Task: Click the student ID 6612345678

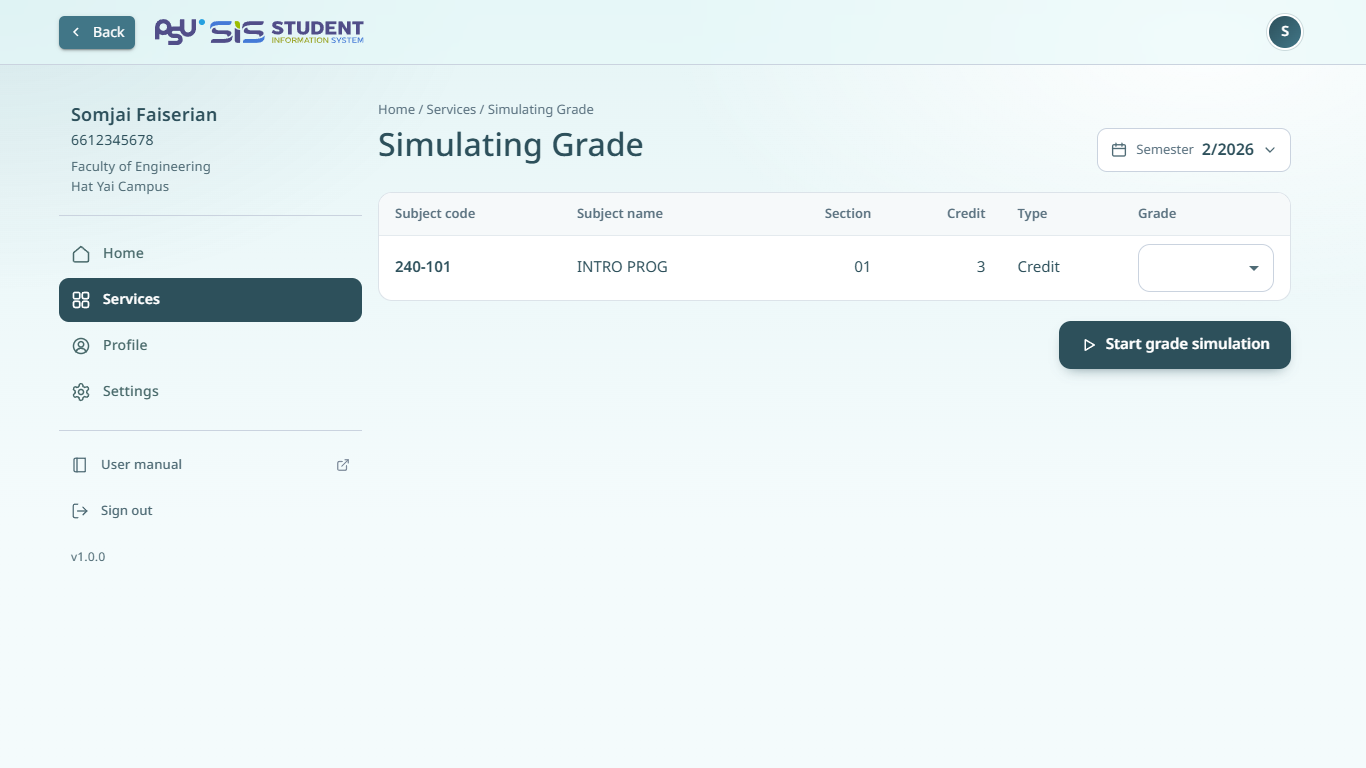Action: coord(112,141)
